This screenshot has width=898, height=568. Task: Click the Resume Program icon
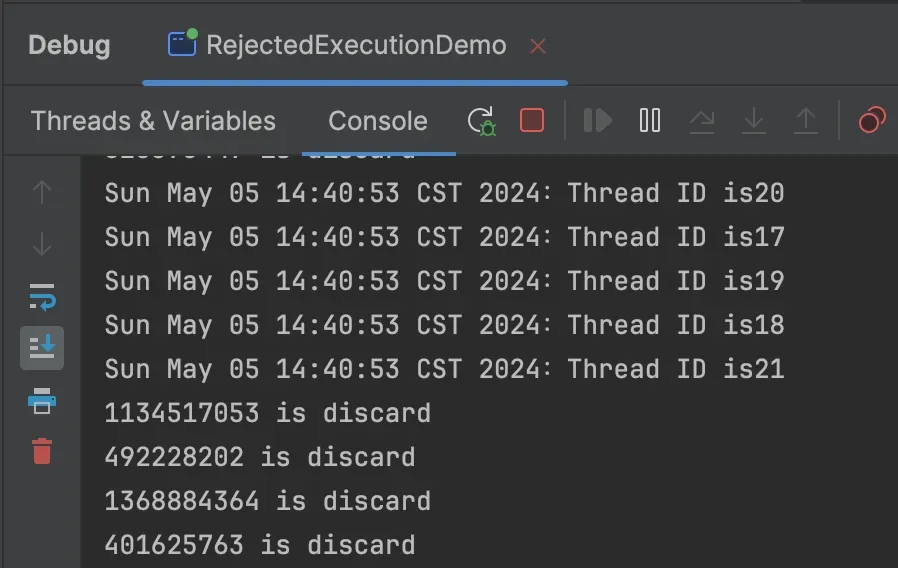tap(597, 121)
